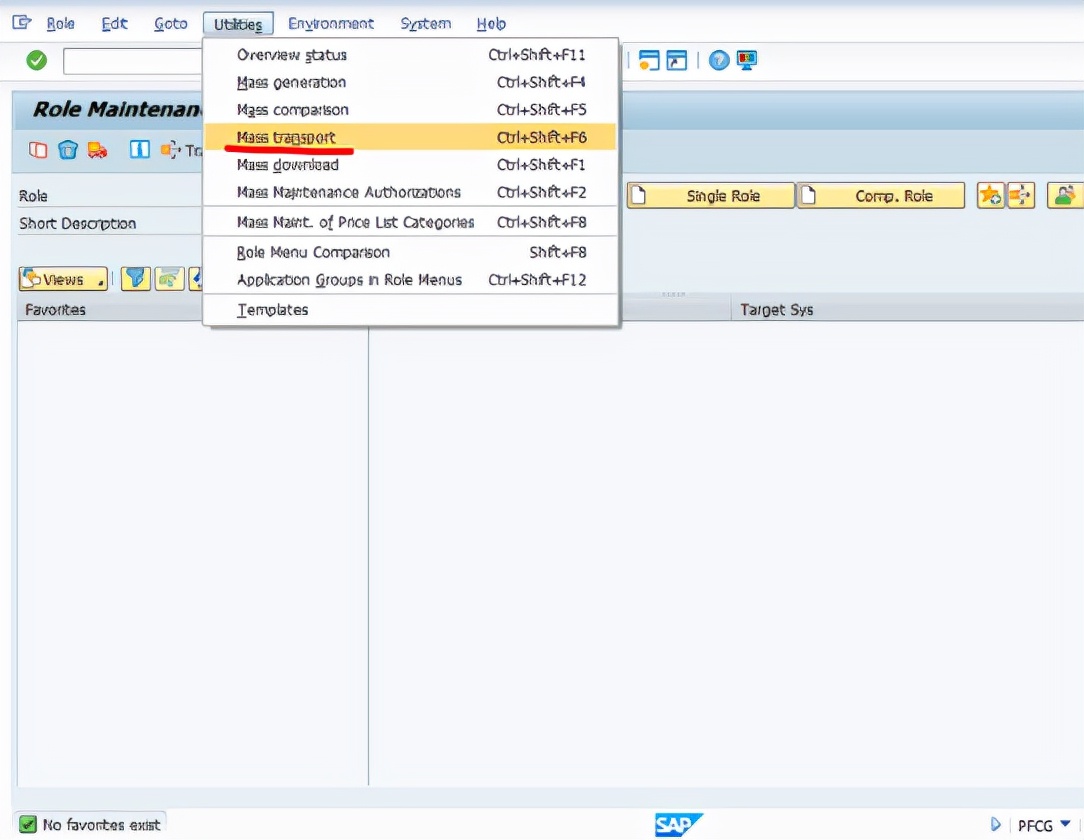1084x840 pixels.
Task: Click the Delete Role trash icon
Action: coord(67,149)
